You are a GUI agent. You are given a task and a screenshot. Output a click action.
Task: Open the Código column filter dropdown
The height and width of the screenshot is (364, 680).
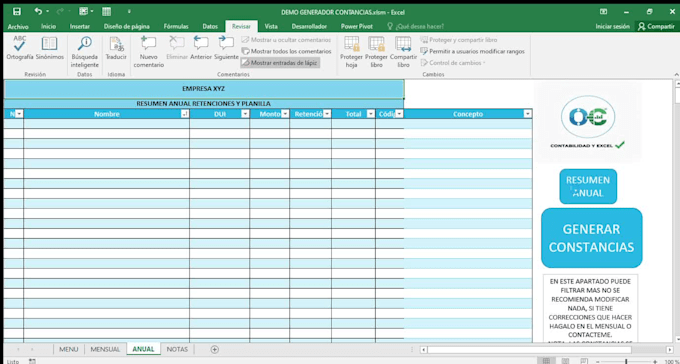[x=399, y=114]
